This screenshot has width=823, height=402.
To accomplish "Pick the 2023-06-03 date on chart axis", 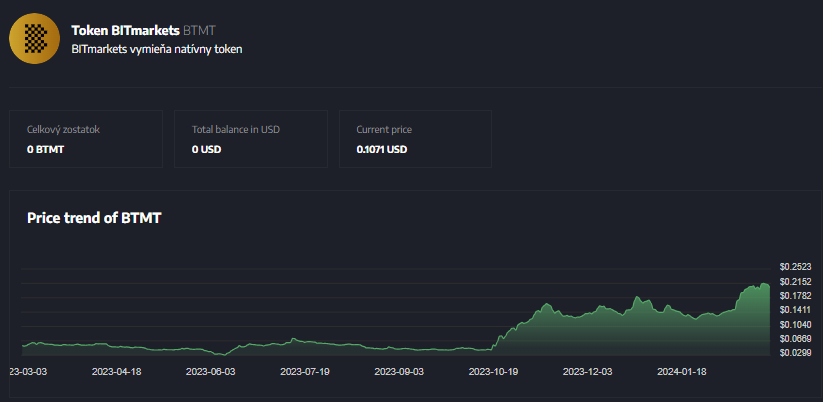I will pos(210,371).
